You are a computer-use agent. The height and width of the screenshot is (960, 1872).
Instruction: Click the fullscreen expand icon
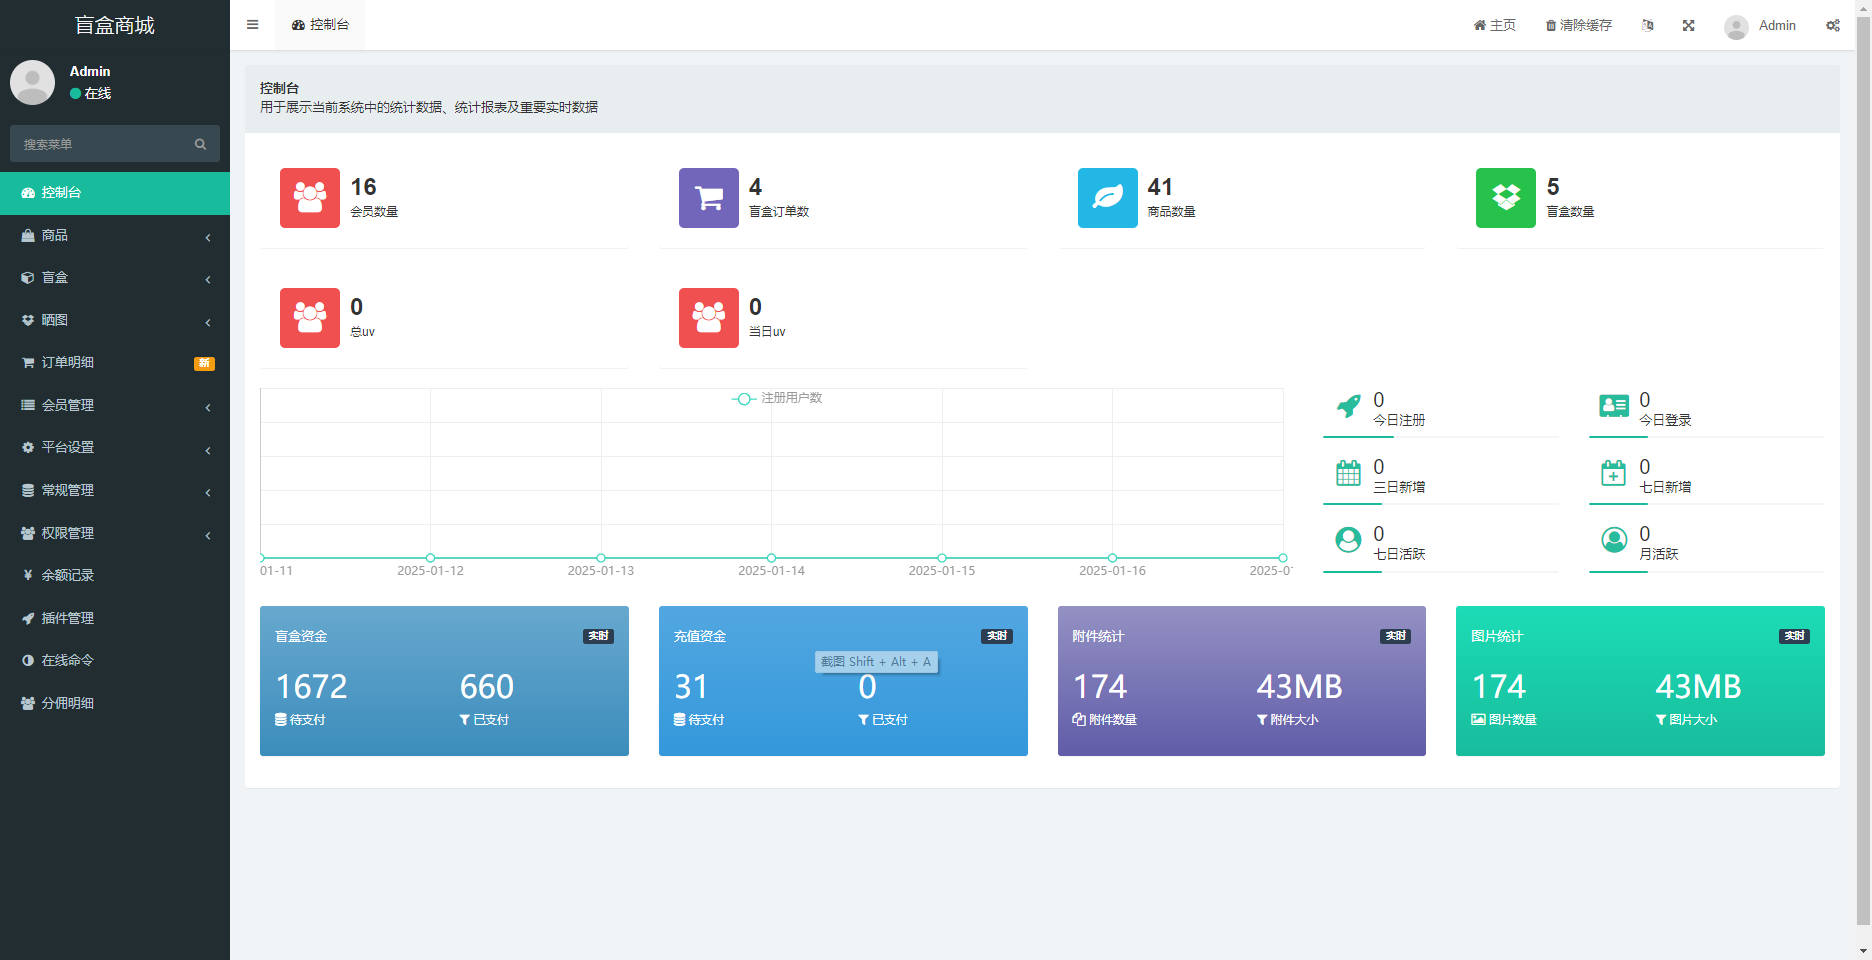pyautogui.click(x=1688, y=25)
